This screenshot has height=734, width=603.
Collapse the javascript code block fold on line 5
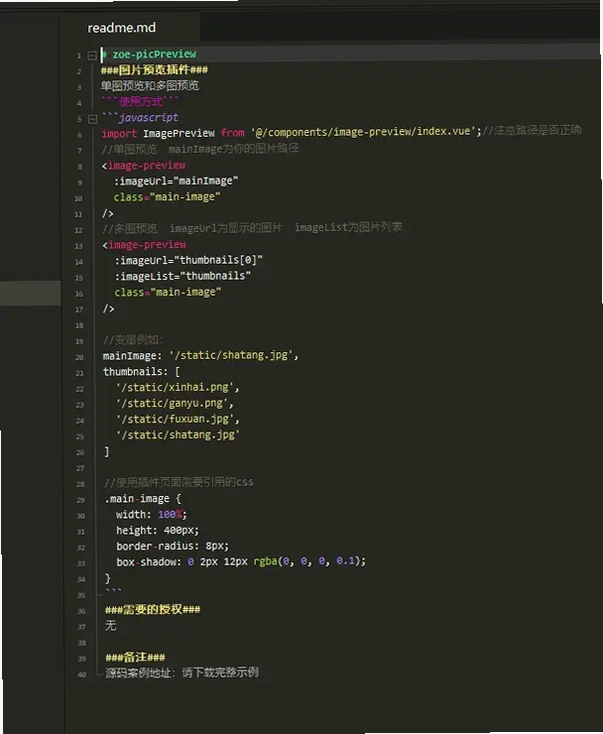coord(92,119)
